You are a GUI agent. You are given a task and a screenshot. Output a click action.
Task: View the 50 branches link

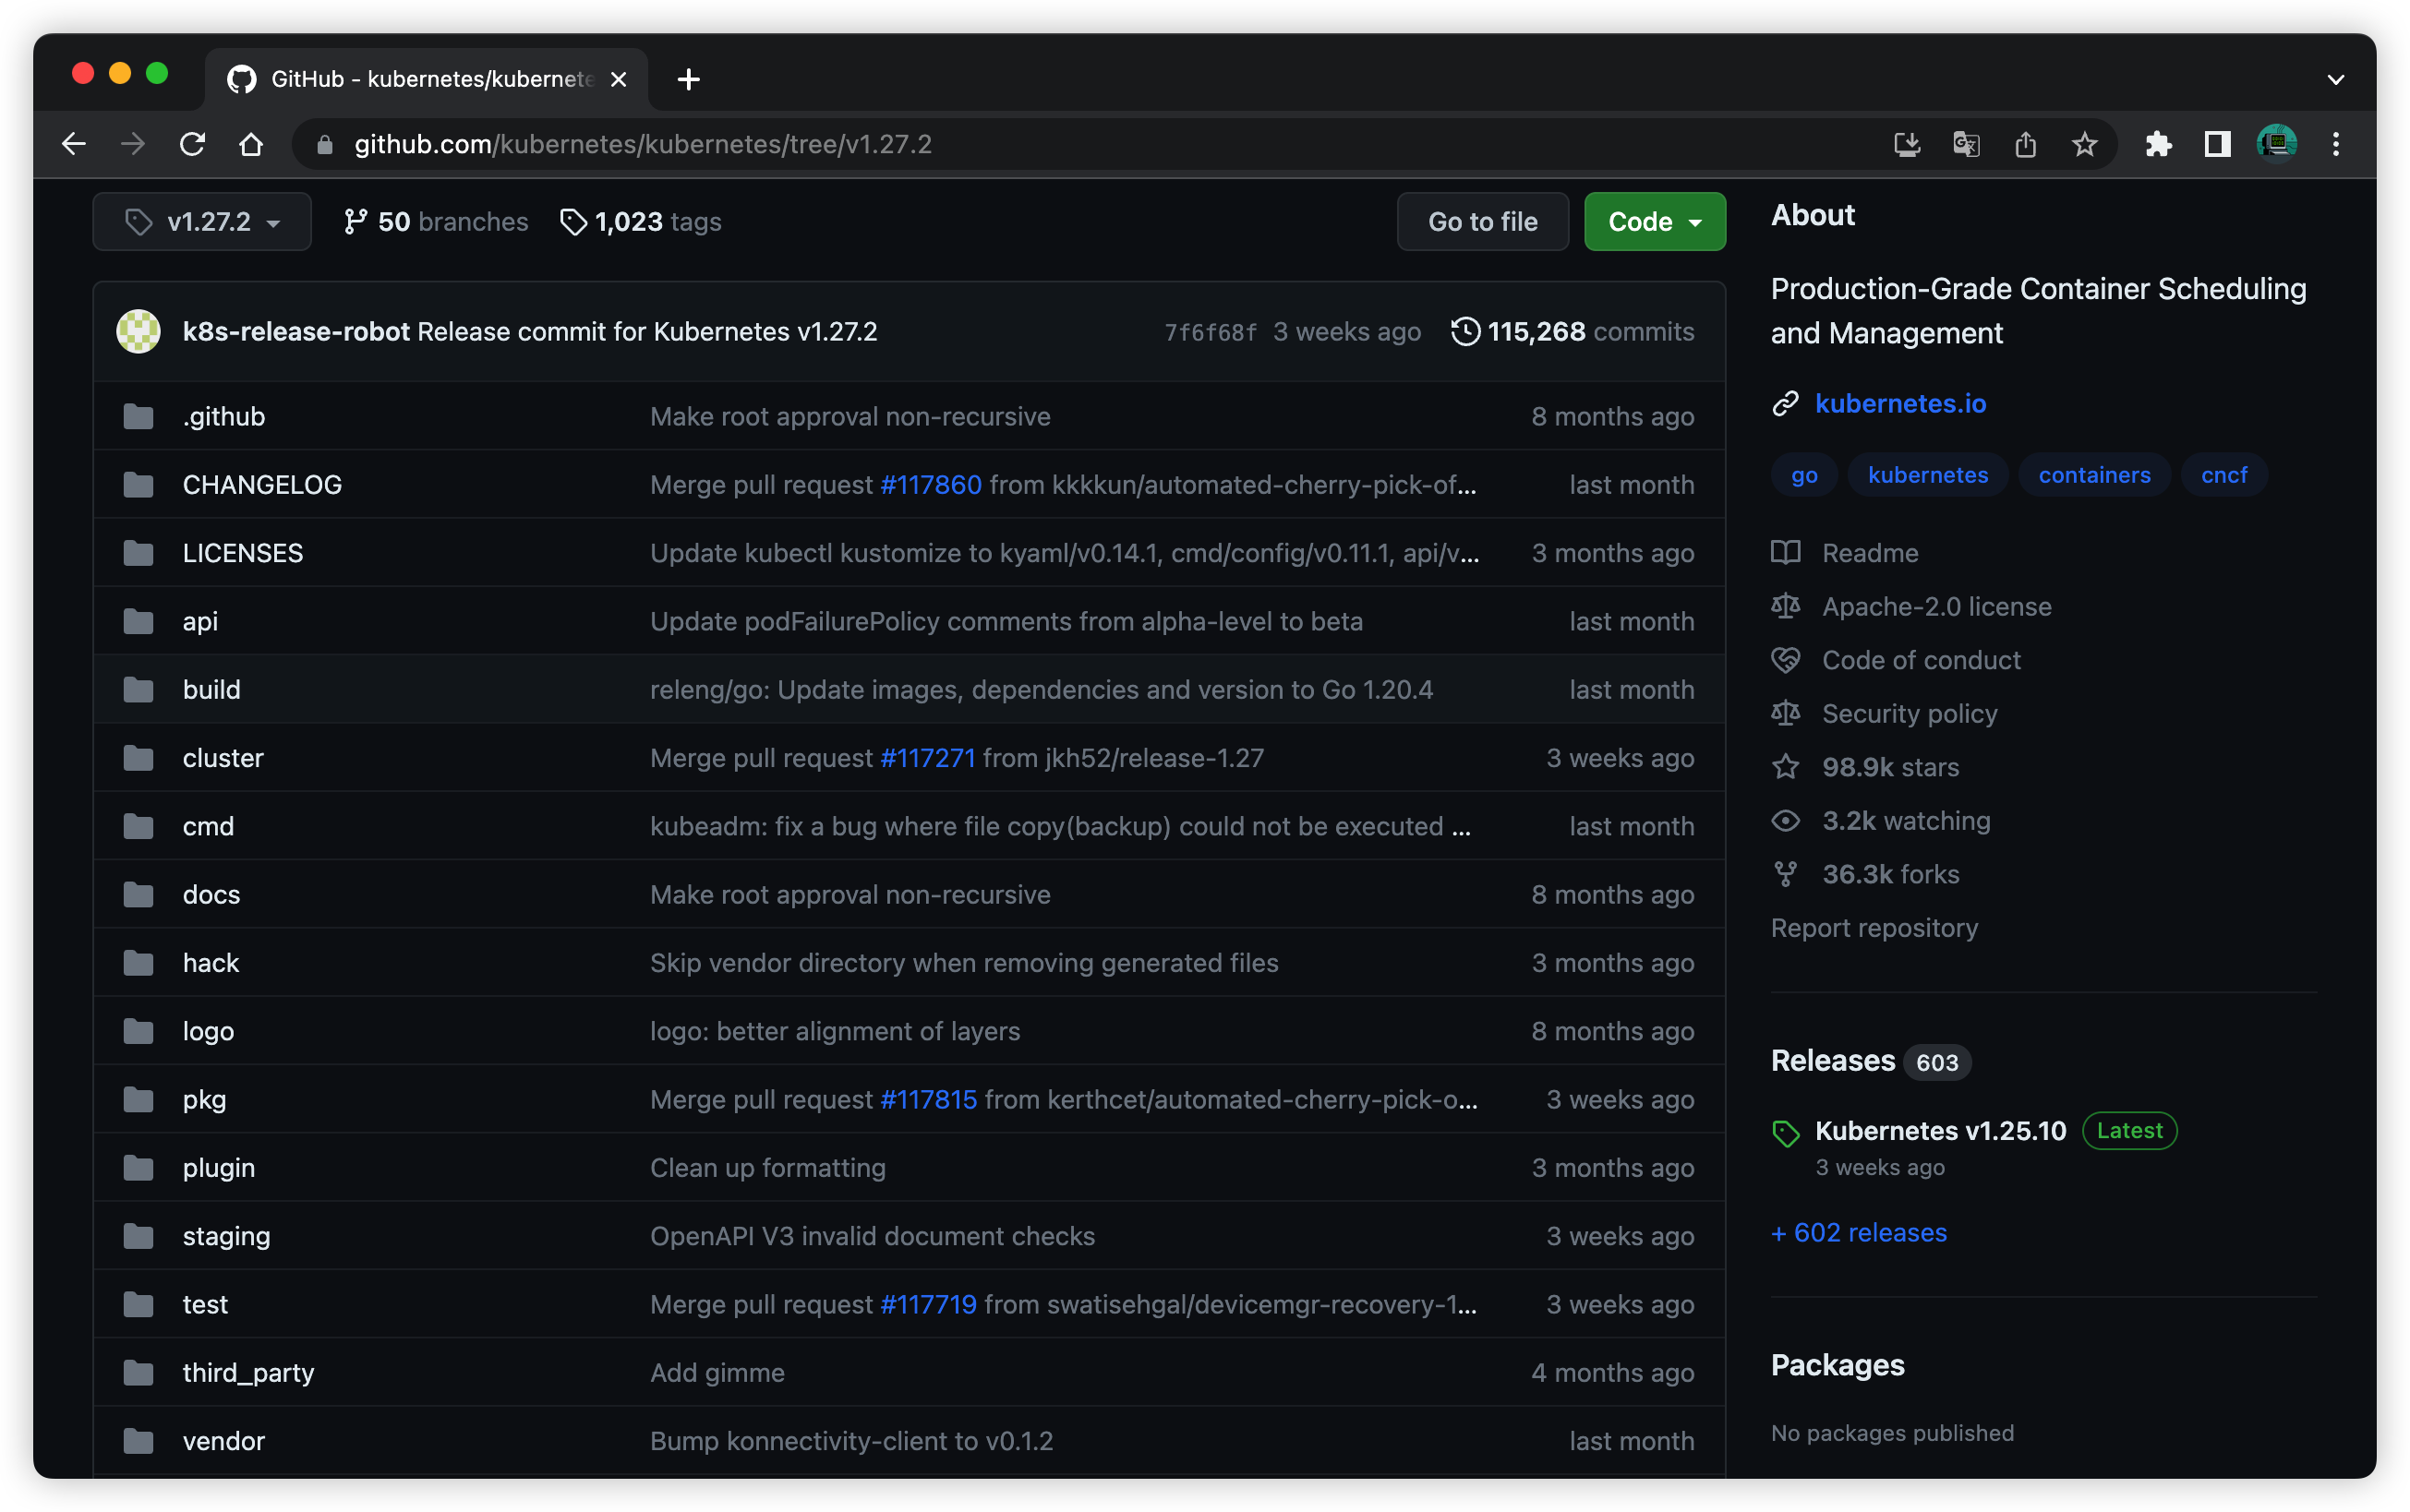coord(435,221)
